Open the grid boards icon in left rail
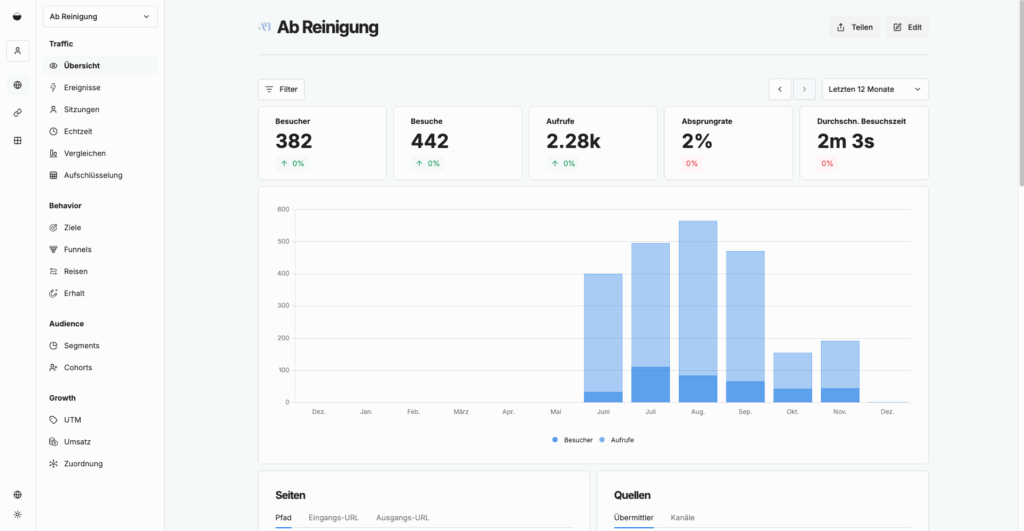This screenshot has width=1024, height=531. pos(17,141)
